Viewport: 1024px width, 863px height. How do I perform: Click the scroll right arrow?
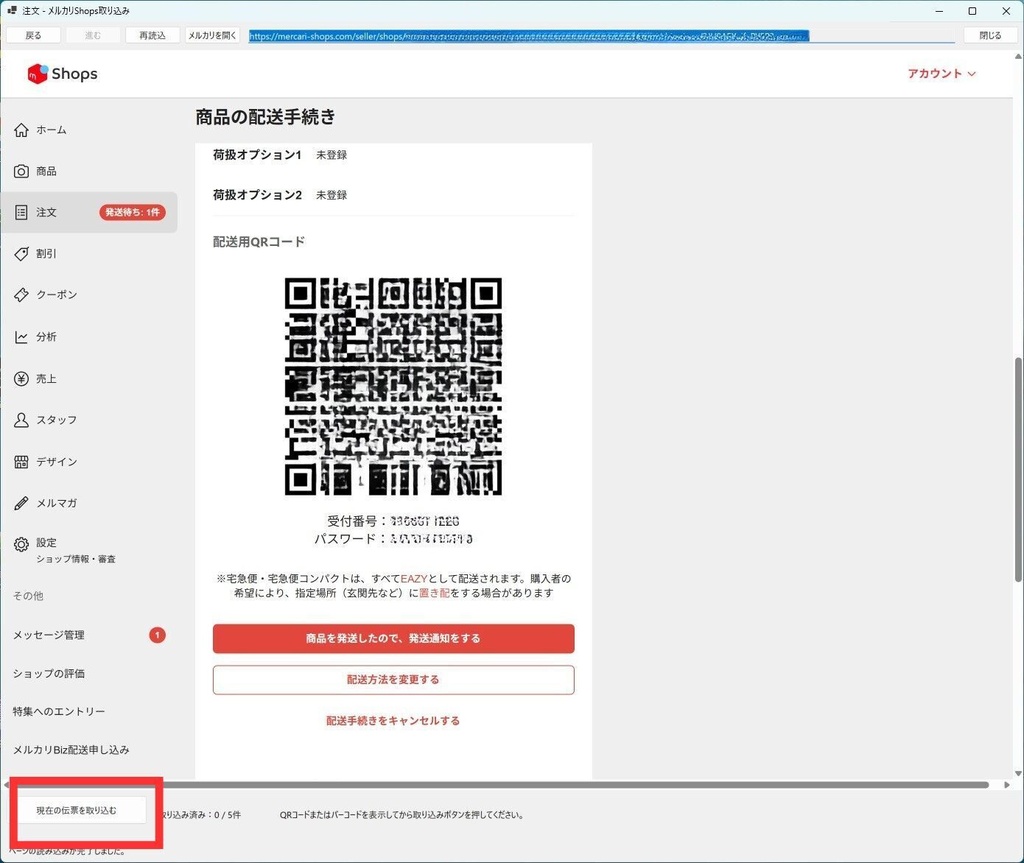coord(1006,785)
